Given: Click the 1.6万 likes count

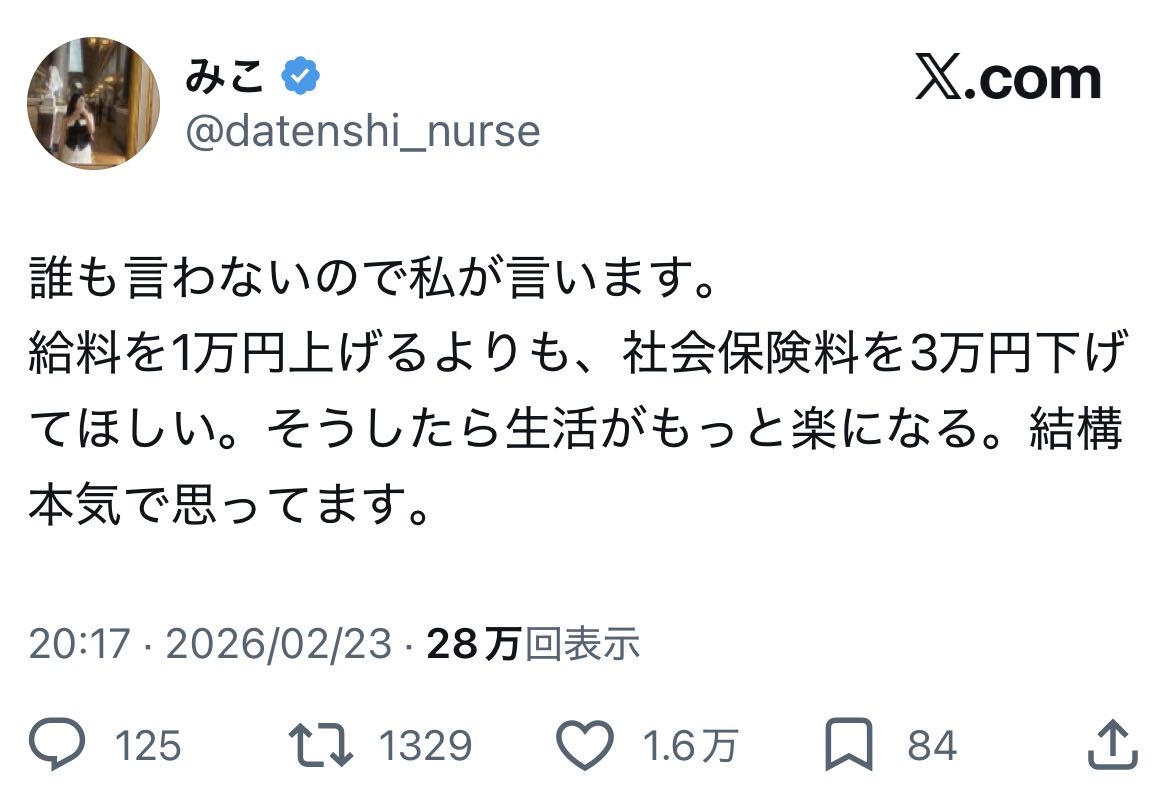Looking at the screenshot, I should (x=691, y=746).
